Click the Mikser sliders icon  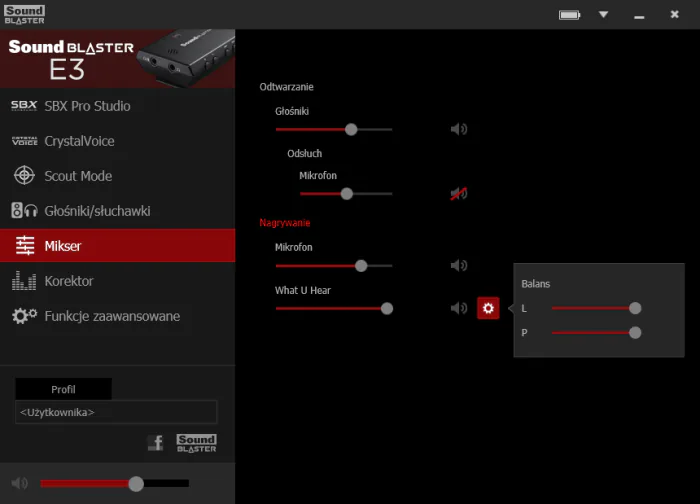[x=25, y=246]
